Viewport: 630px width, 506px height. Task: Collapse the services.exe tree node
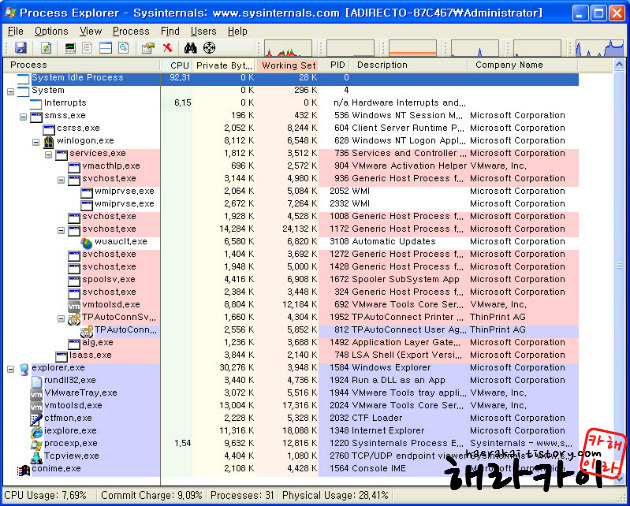[49, 154]
